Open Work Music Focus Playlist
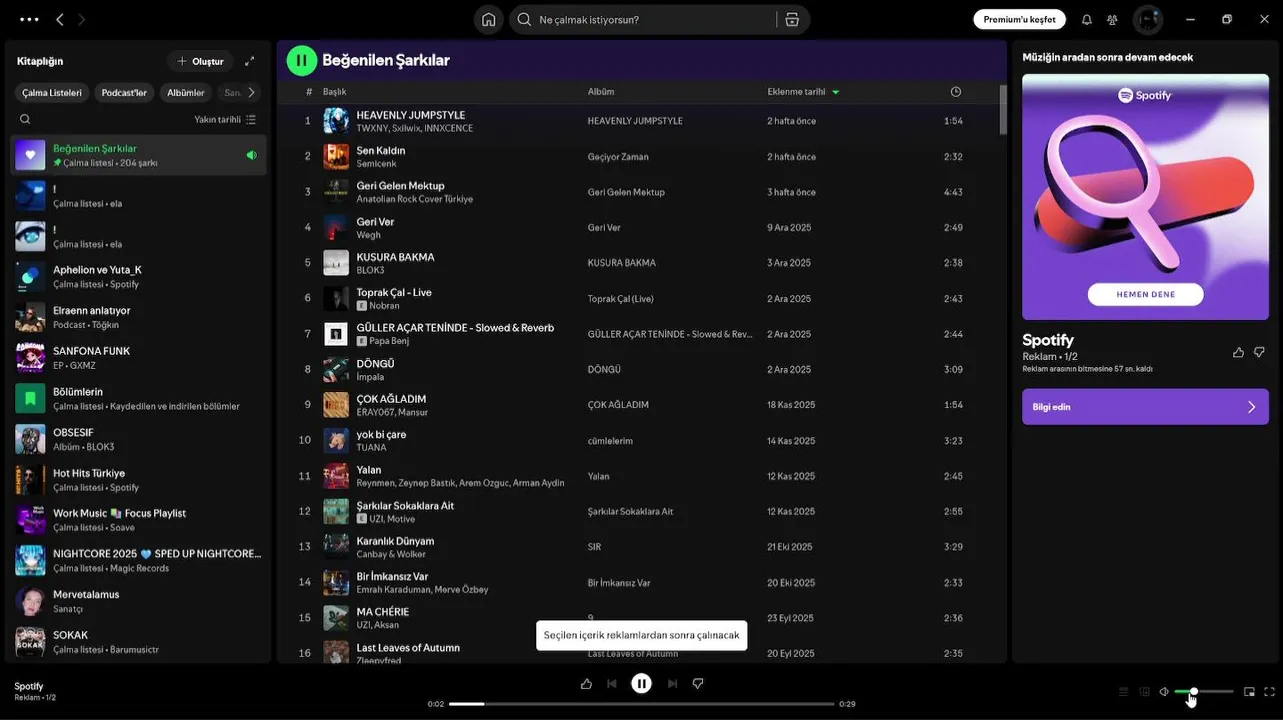The width and height of the screenshot is (1283, 720). [x=139, y=520]
